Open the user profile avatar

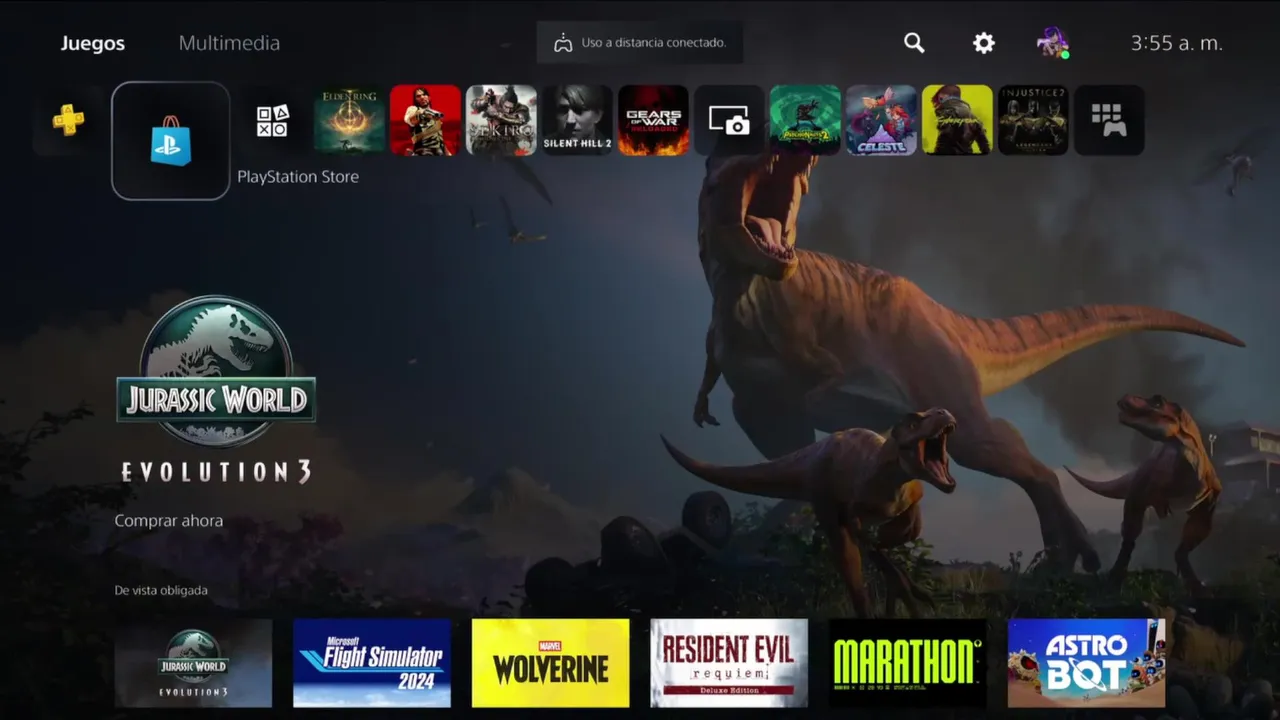tap(1053, 43)
